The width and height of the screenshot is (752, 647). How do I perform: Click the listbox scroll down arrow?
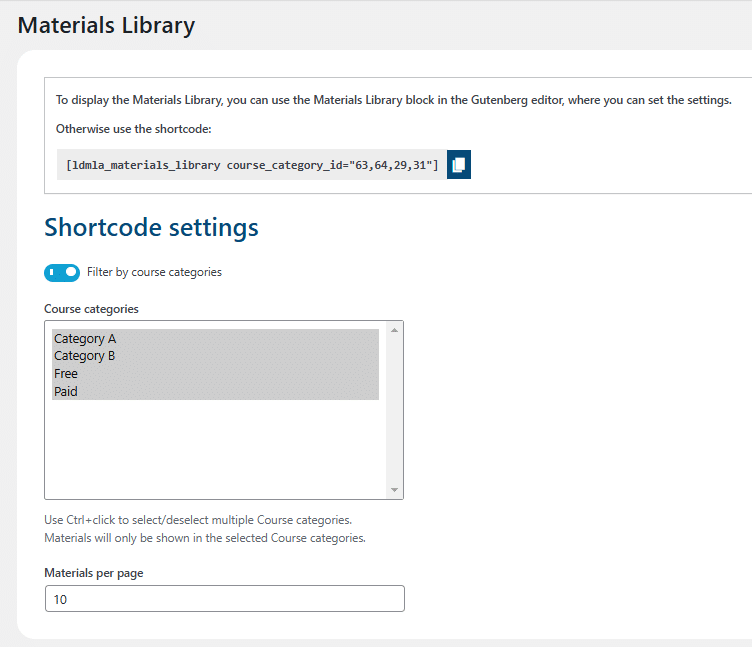tap(394, 490)
